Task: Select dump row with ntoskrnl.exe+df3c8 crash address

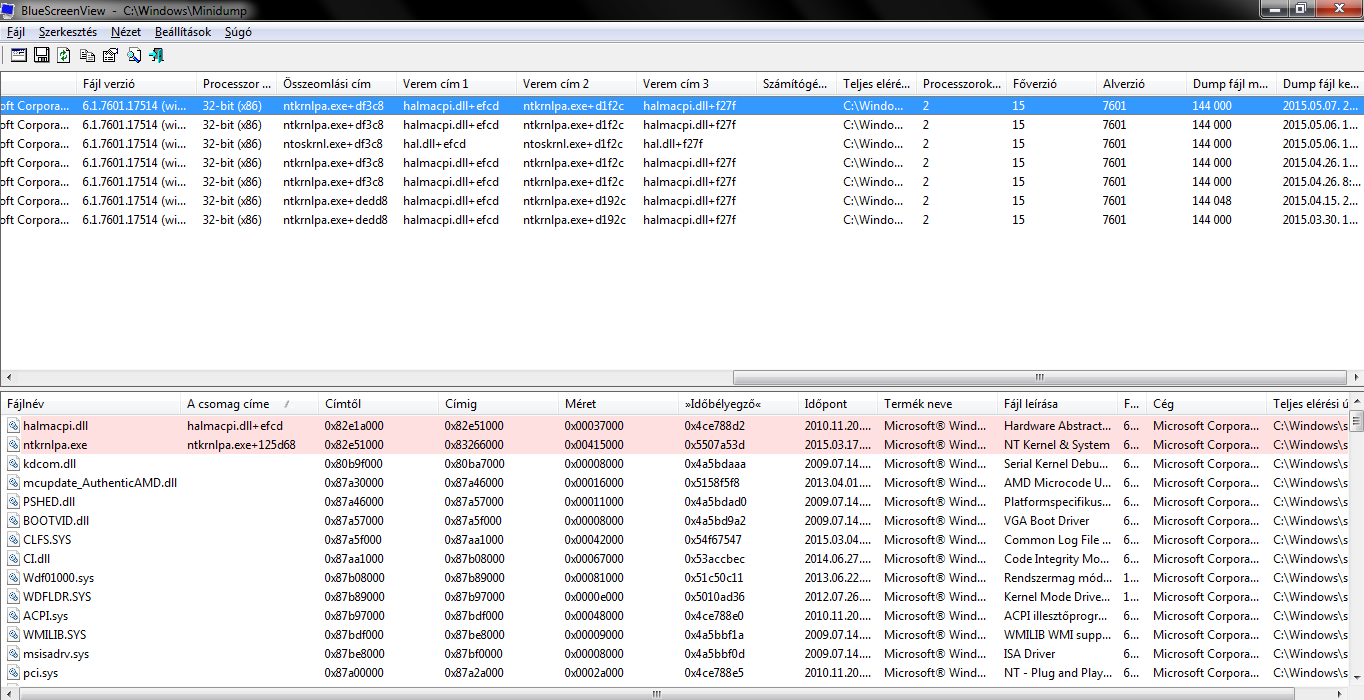Action: (682, 144)
